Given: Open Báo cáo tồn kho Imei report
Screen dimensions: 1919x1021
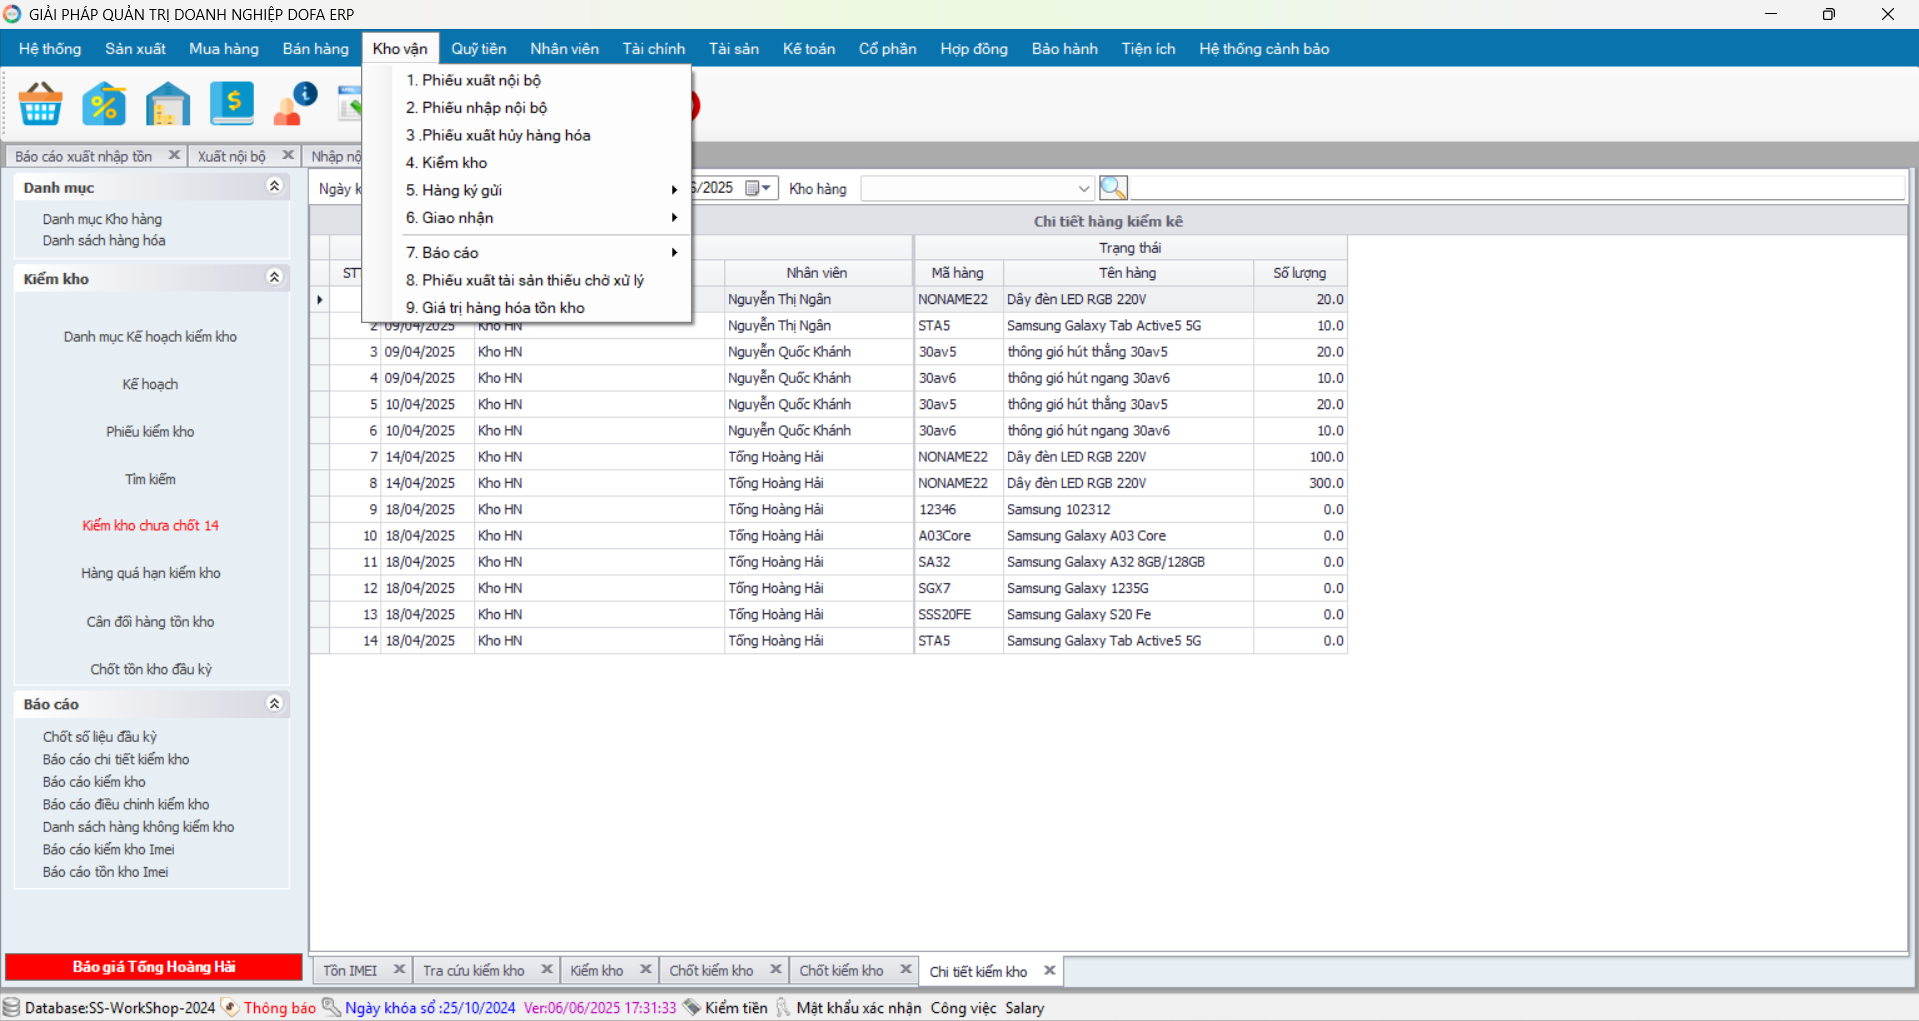Looking at the screenshot, I should click(105, 873).
